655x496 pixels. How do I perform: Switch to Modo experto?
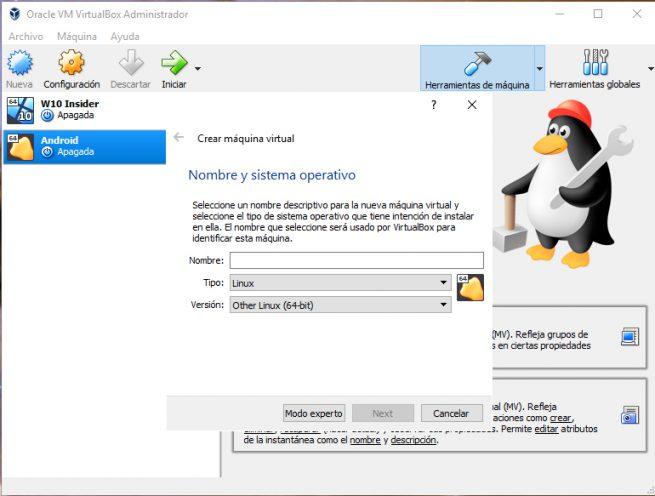[x=314, y=413]
